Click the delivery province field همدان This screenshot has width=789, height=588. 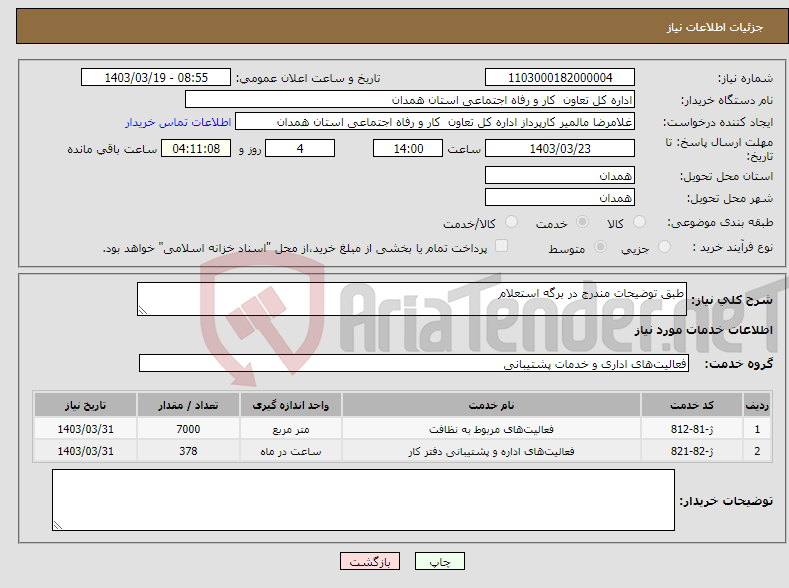pos(560,176)
